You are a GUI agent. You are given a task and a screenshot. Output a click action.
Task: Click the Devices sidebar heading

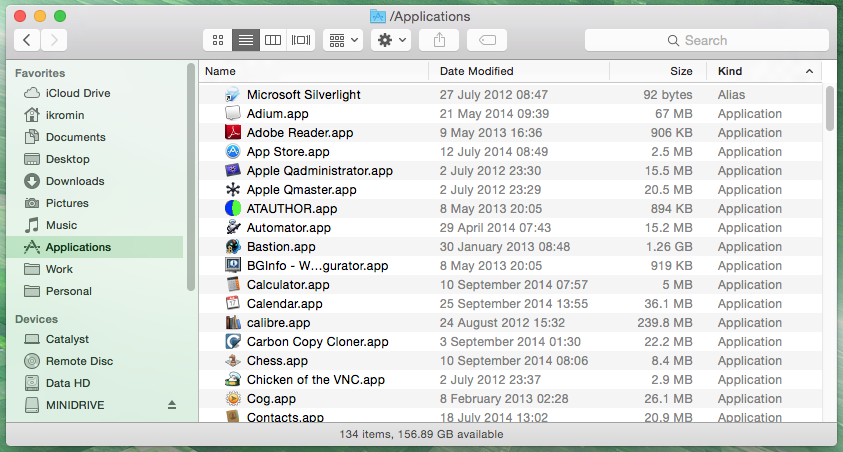(36, 319)
